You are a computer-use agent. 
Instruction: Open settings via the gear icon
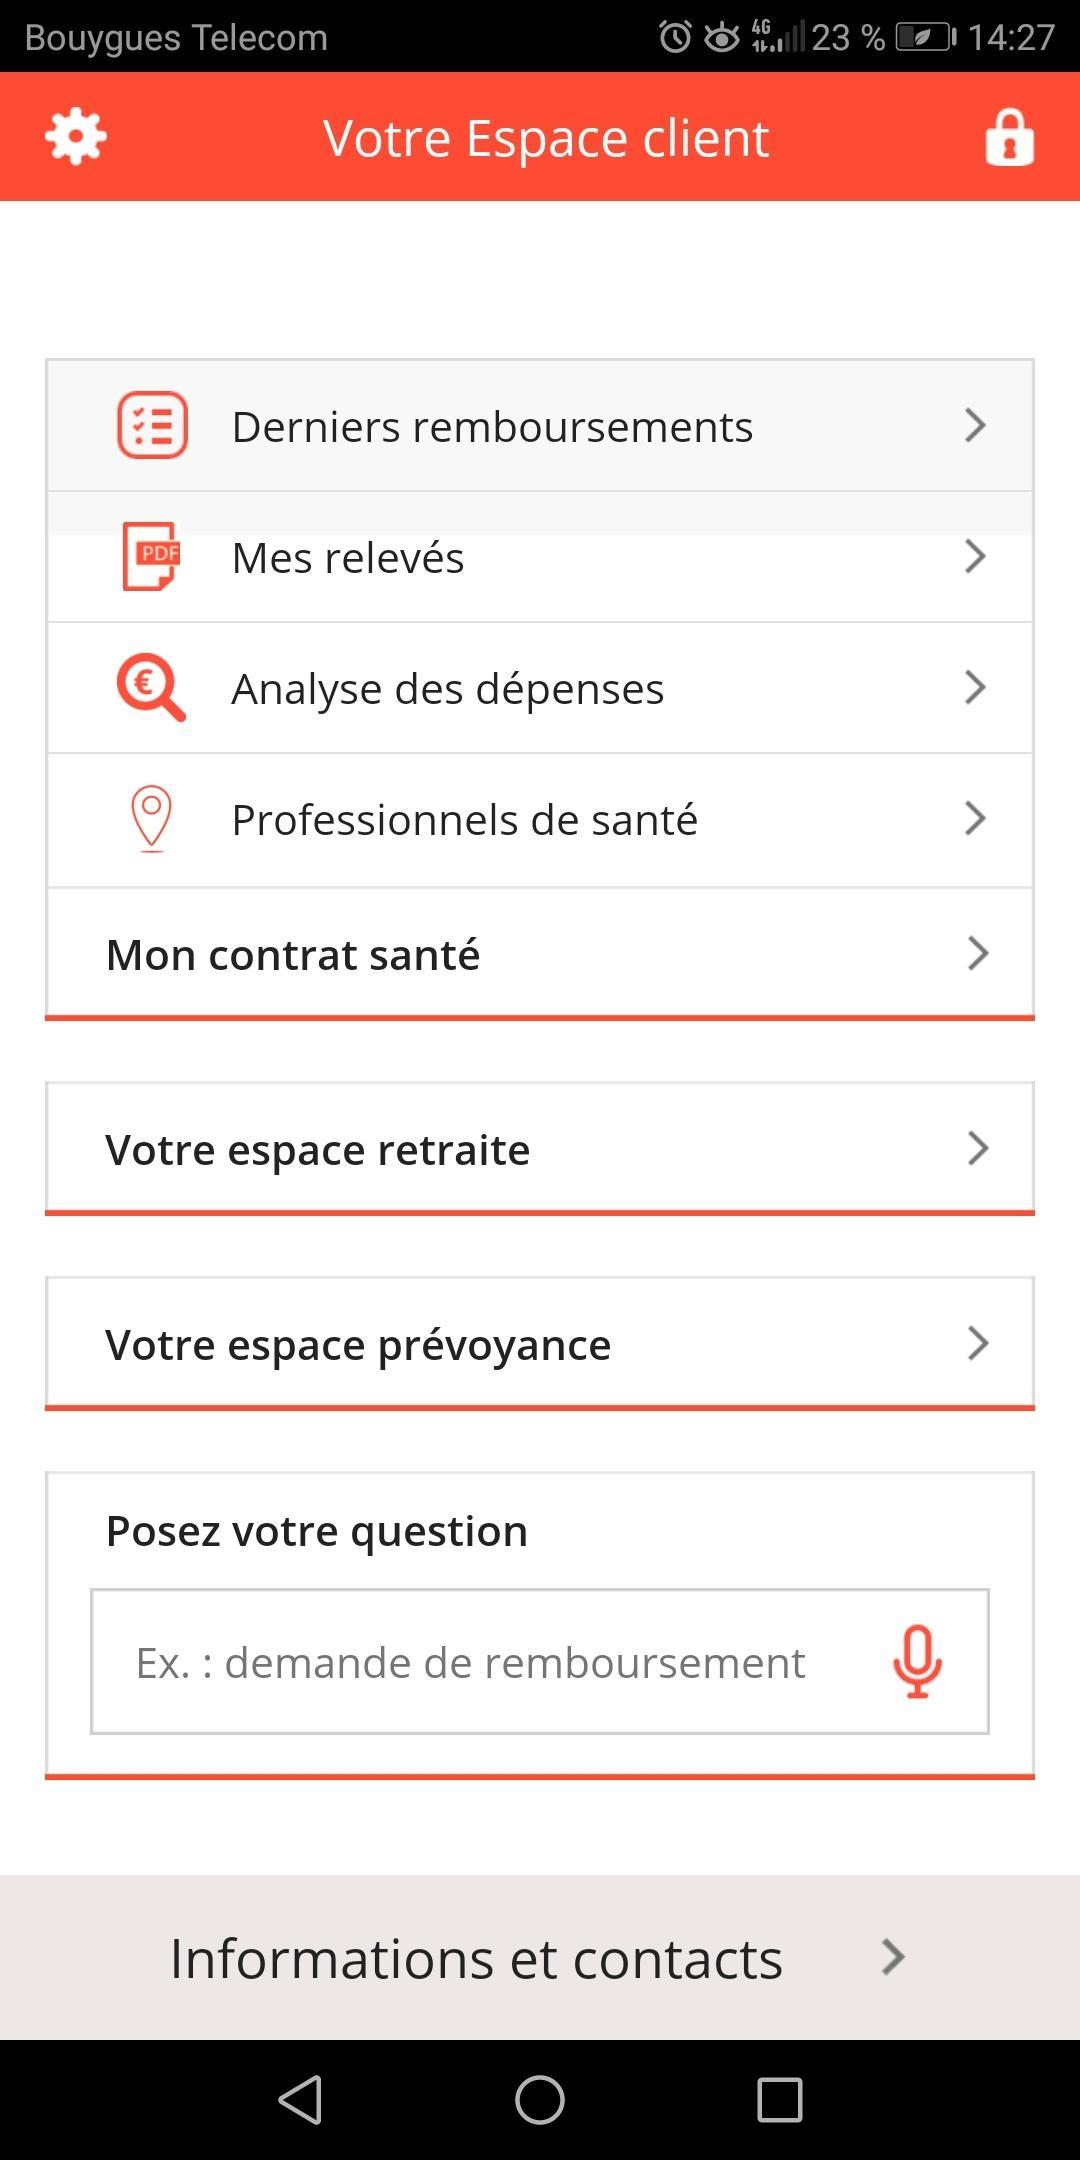(76, 137)
